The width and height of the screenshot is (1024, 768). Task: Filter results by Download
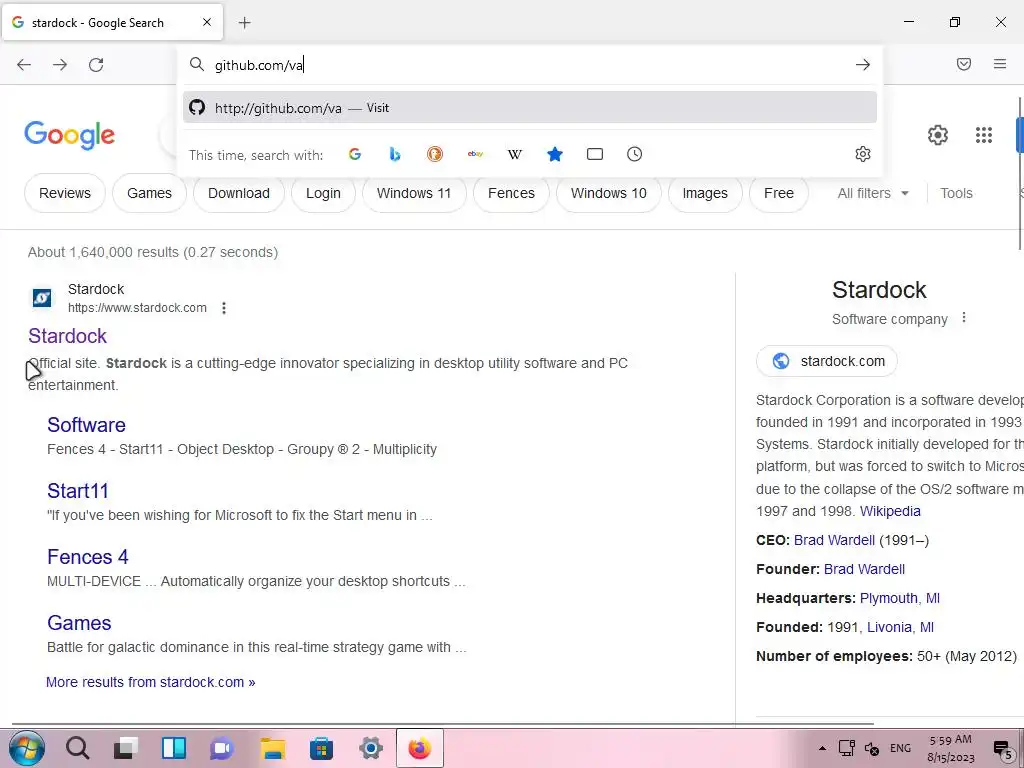239,193
